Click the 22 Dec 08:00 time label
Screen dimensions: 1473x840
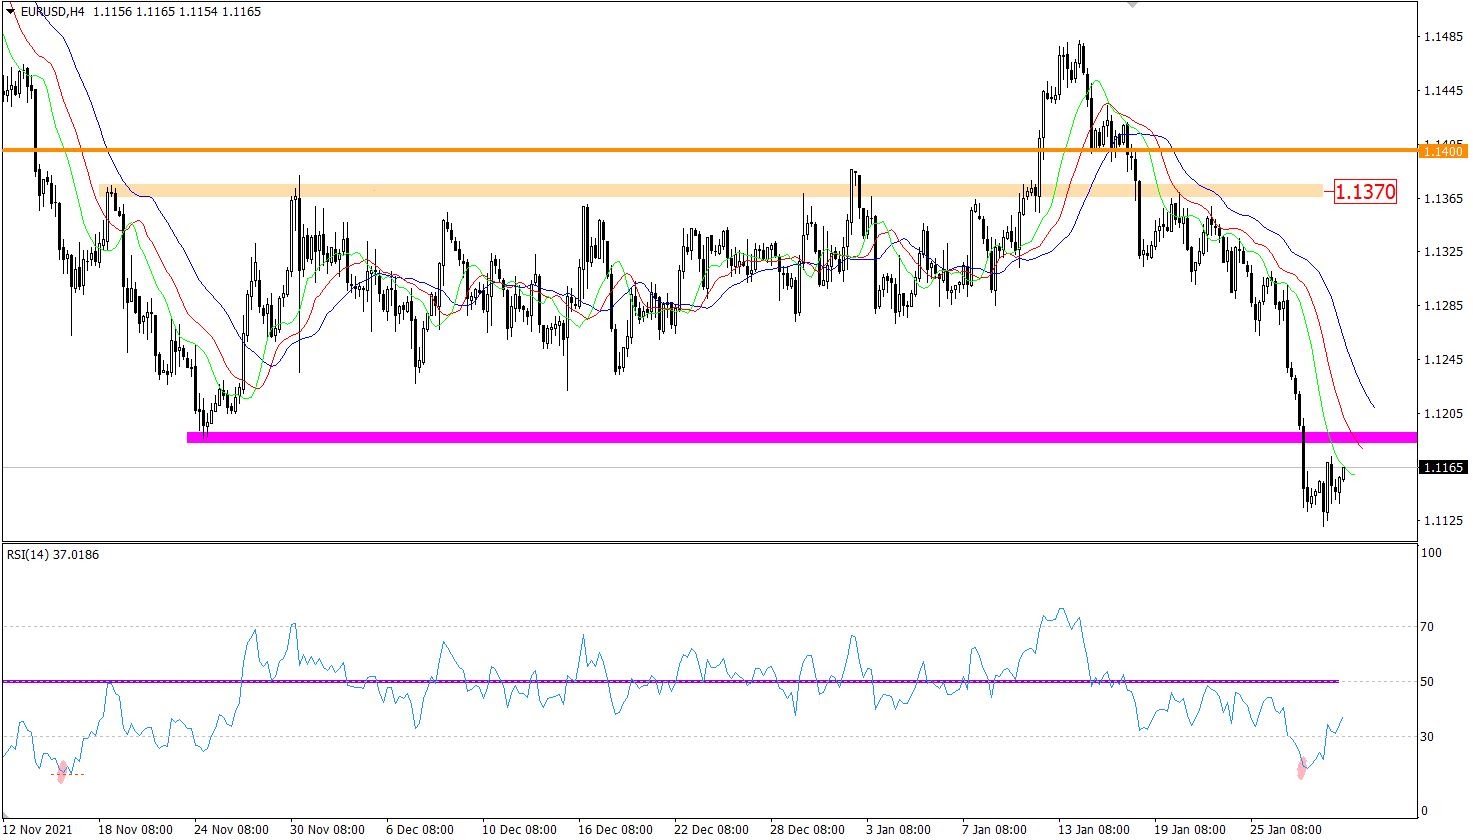(x=711, y=830)
